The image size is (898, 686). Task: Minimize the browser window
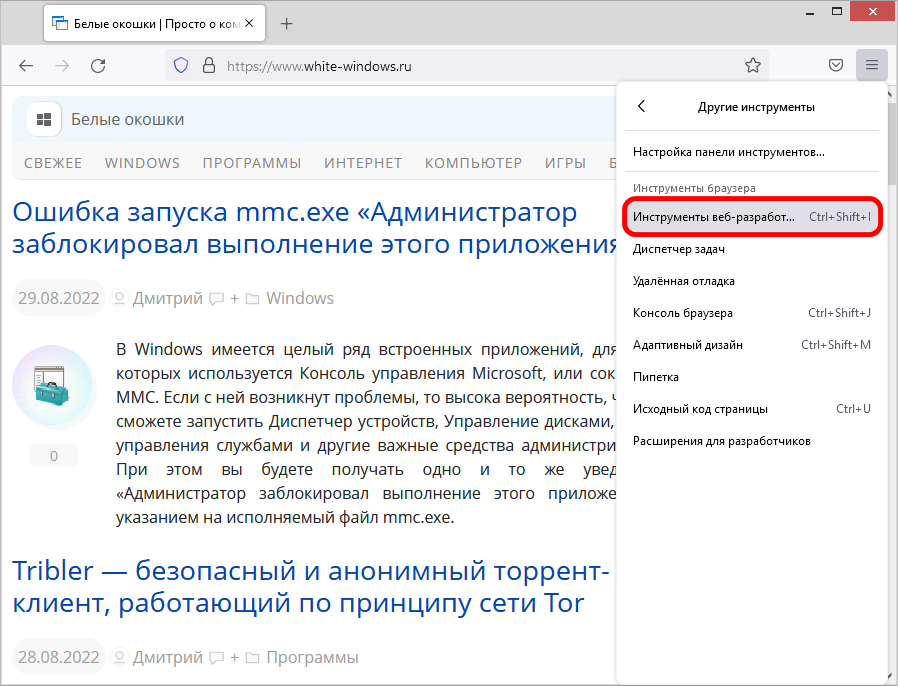point(810,12)
